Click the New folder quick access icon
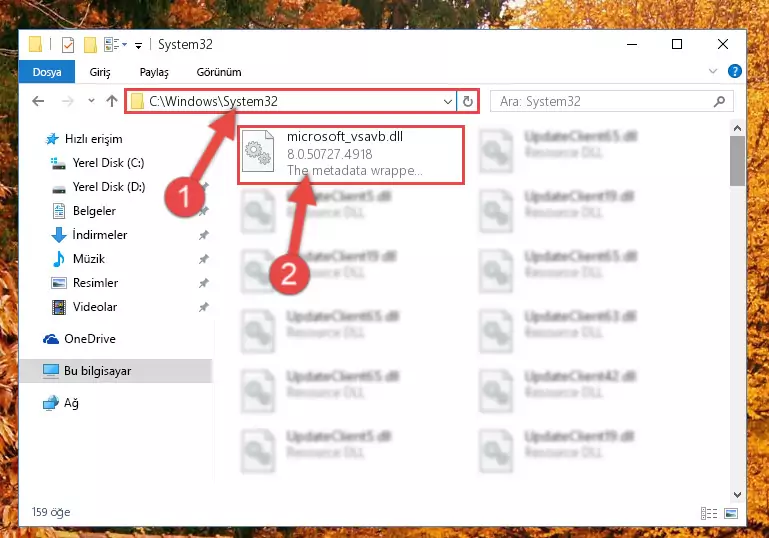This screenshot has width=769, height=538. 90,45
